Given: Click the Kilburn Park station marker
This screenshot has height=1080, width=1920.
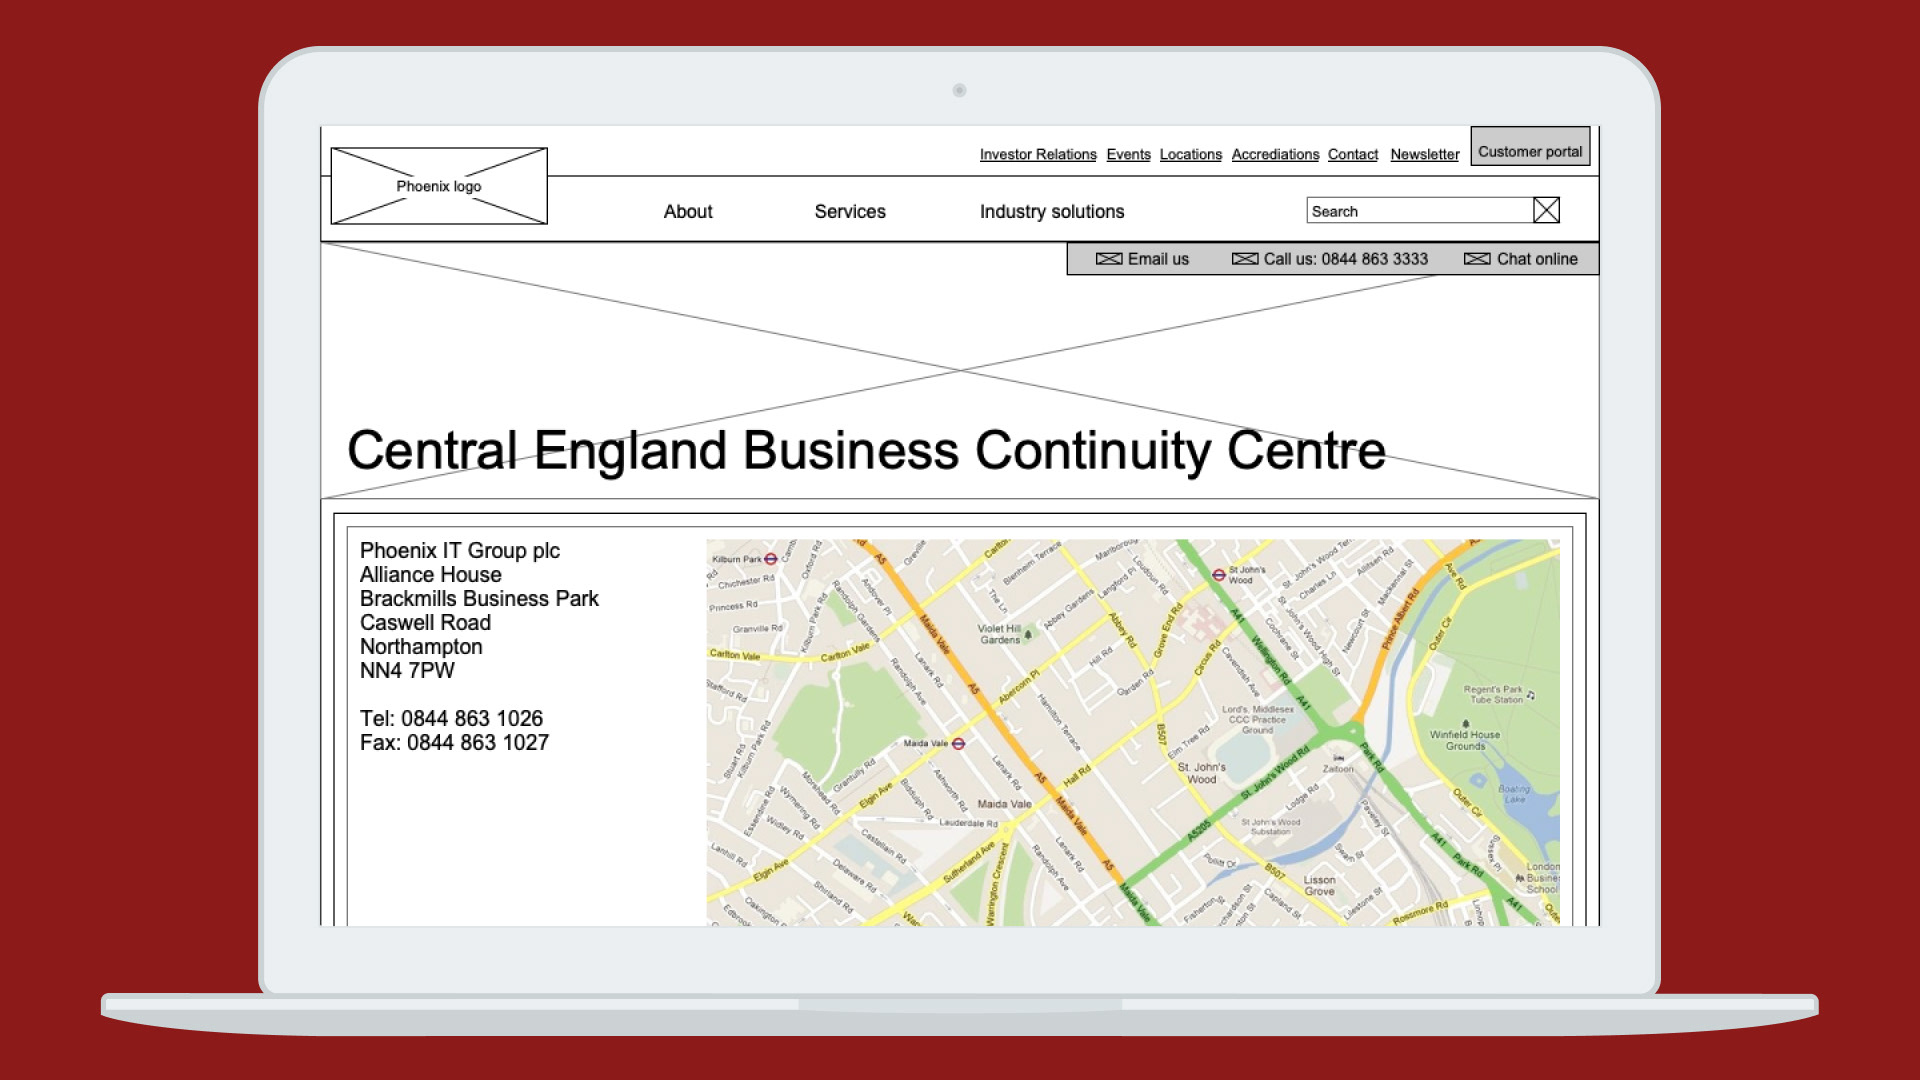Looking at the screenshot, I should pos(771,559).
